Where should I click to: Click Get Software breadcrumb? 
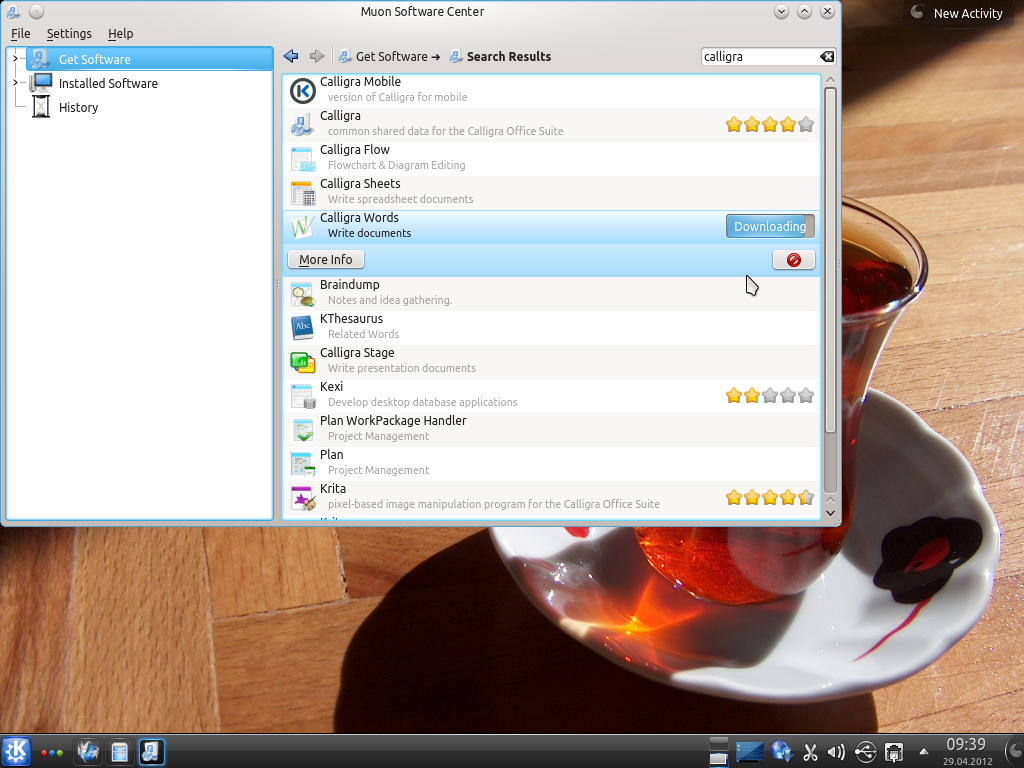click(390, 57)
